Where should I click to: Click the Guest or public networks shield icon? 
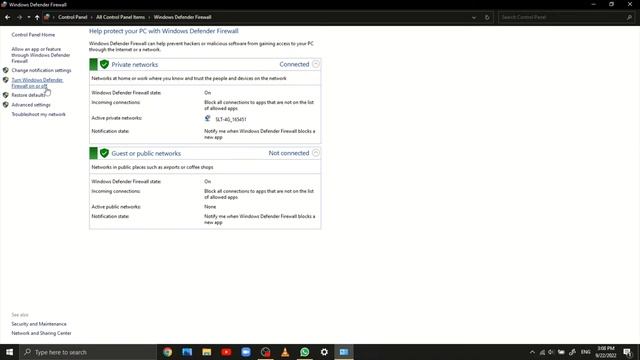104,153
